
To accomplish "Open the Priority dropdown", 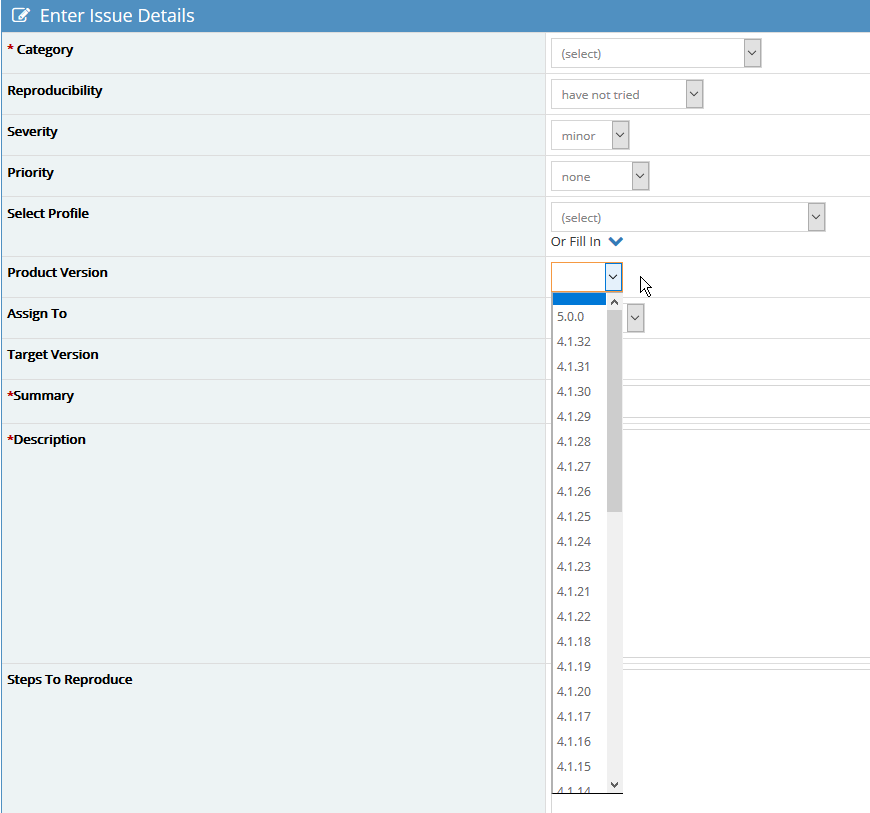I will pos(600,177).
